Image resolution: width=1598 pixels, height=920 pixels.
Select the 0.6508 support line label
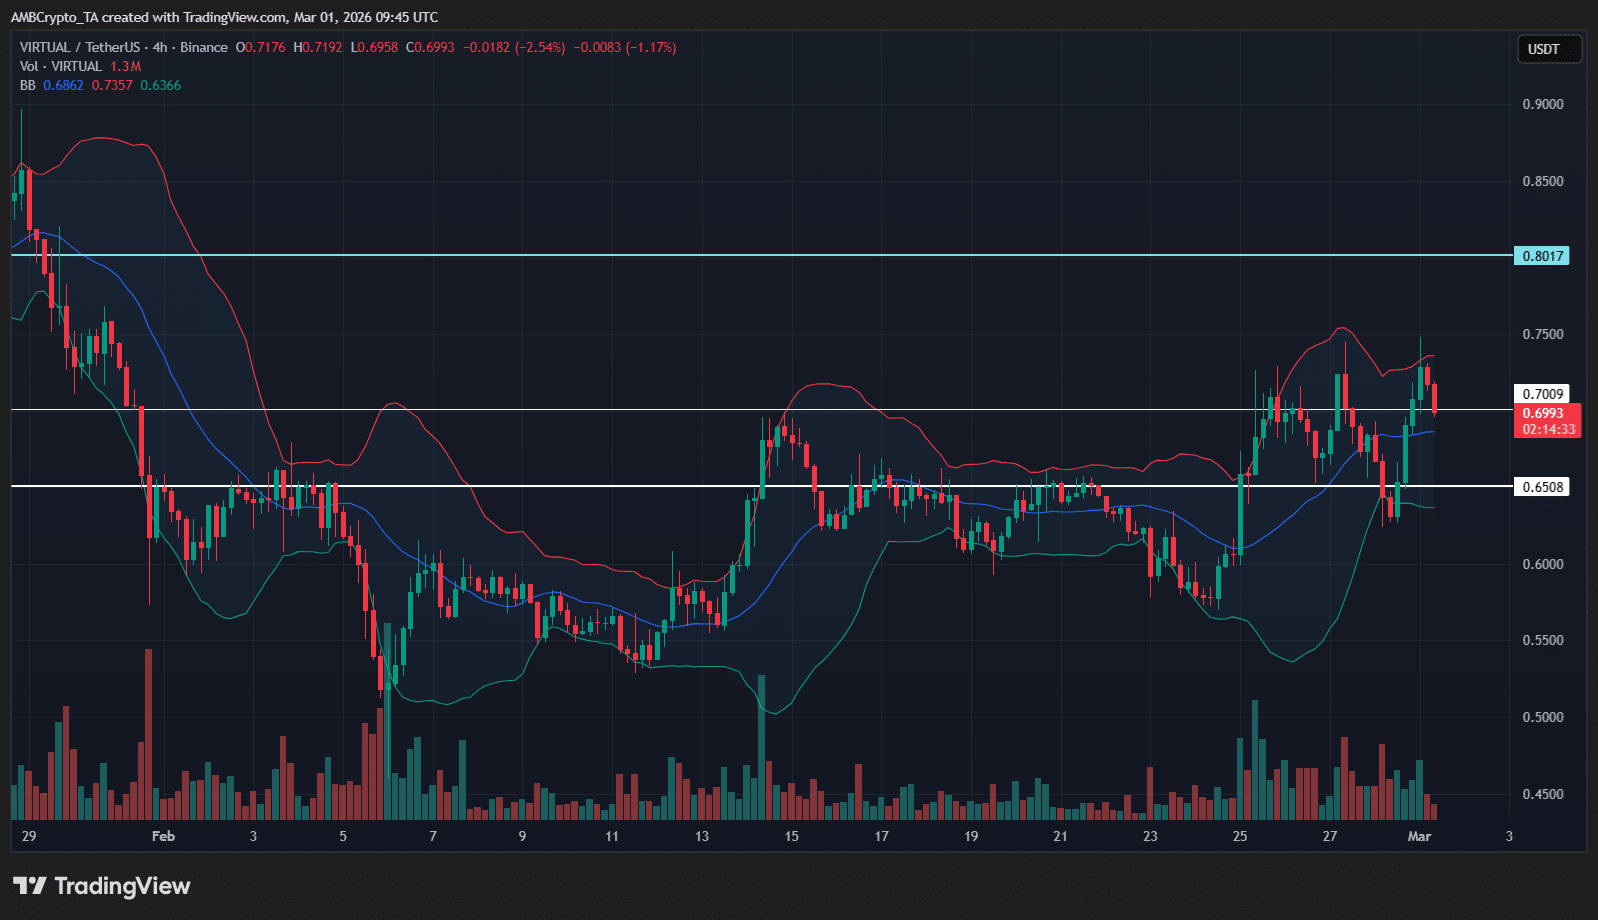(x=1541, y=487)
